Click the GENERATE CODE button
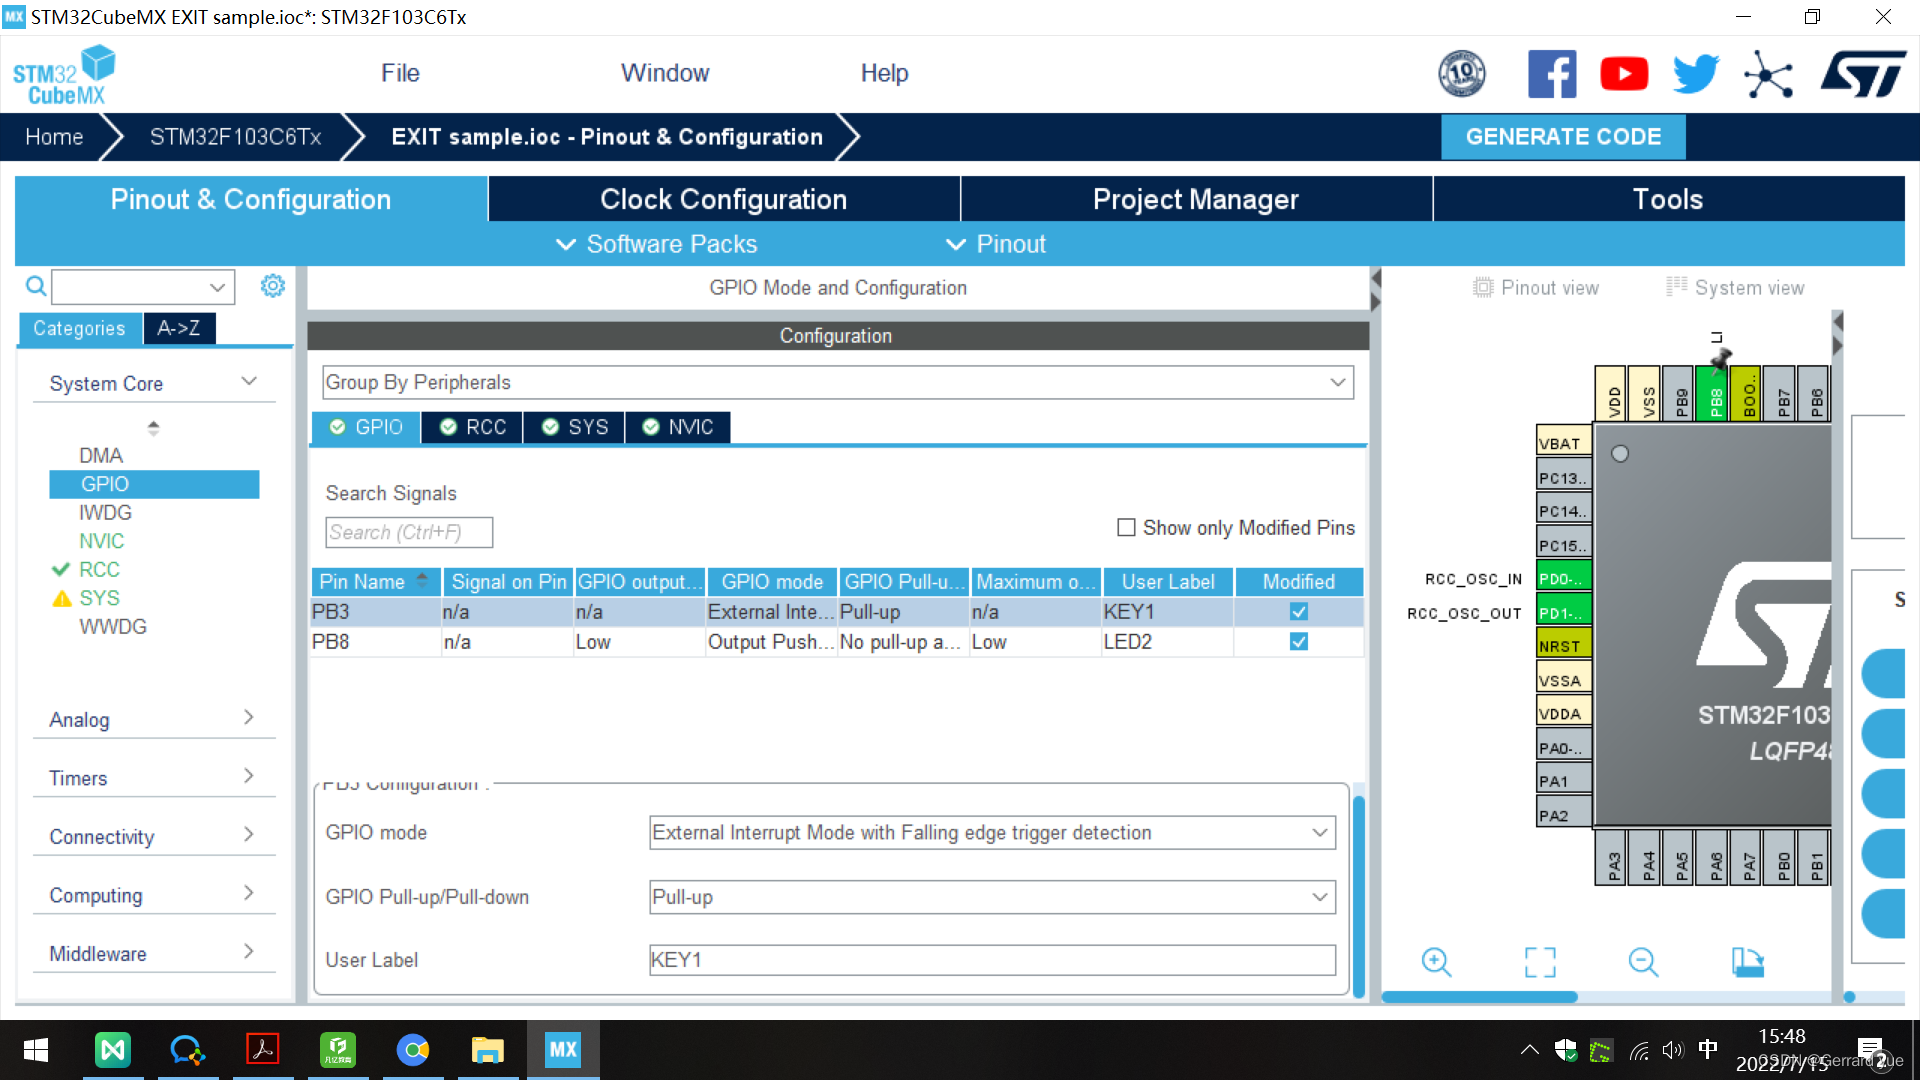The height and width of the screenshot is (1080, 1920). point(1562,137)
